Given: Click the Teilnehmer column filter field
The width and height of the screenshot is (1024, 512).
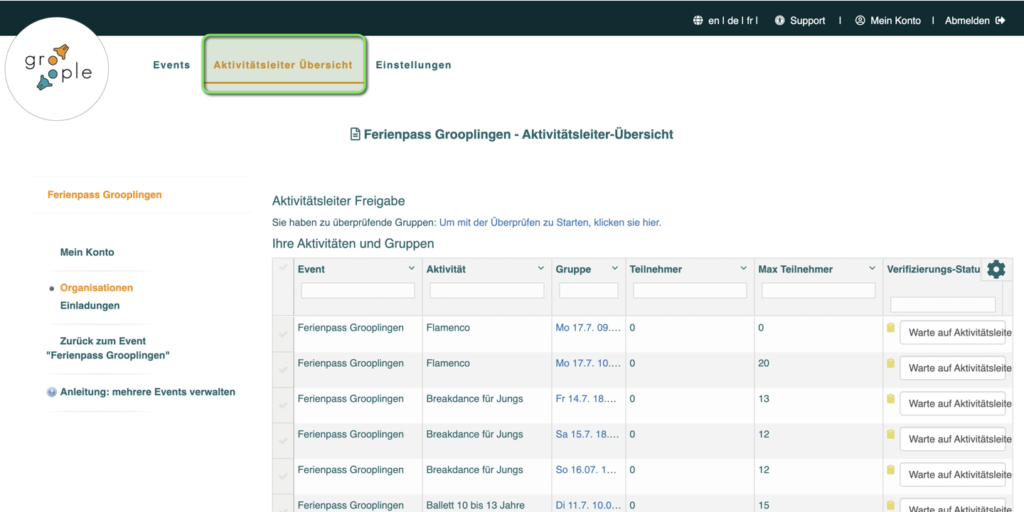Looking at the screenshot, I should pos(690,291).
